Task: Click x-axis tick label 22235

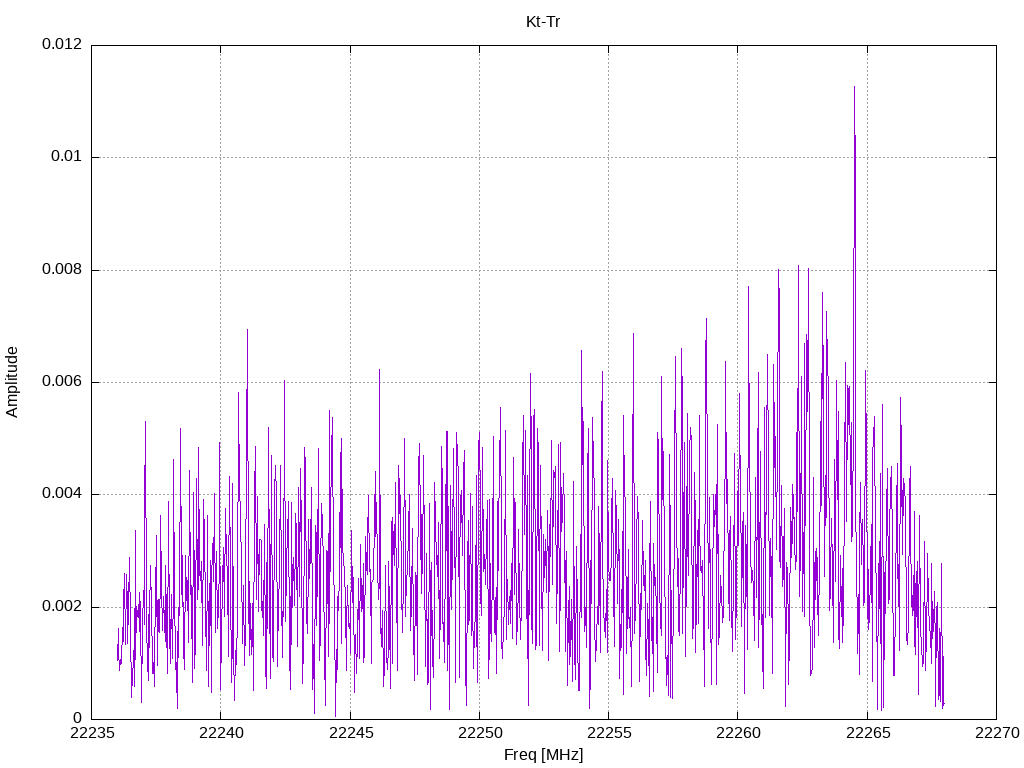Action: (91, 733)
